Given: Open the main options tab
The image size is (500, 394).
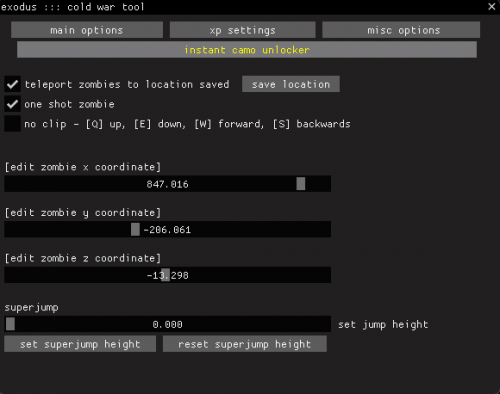Looking at the screenshot, I should 87,30.
